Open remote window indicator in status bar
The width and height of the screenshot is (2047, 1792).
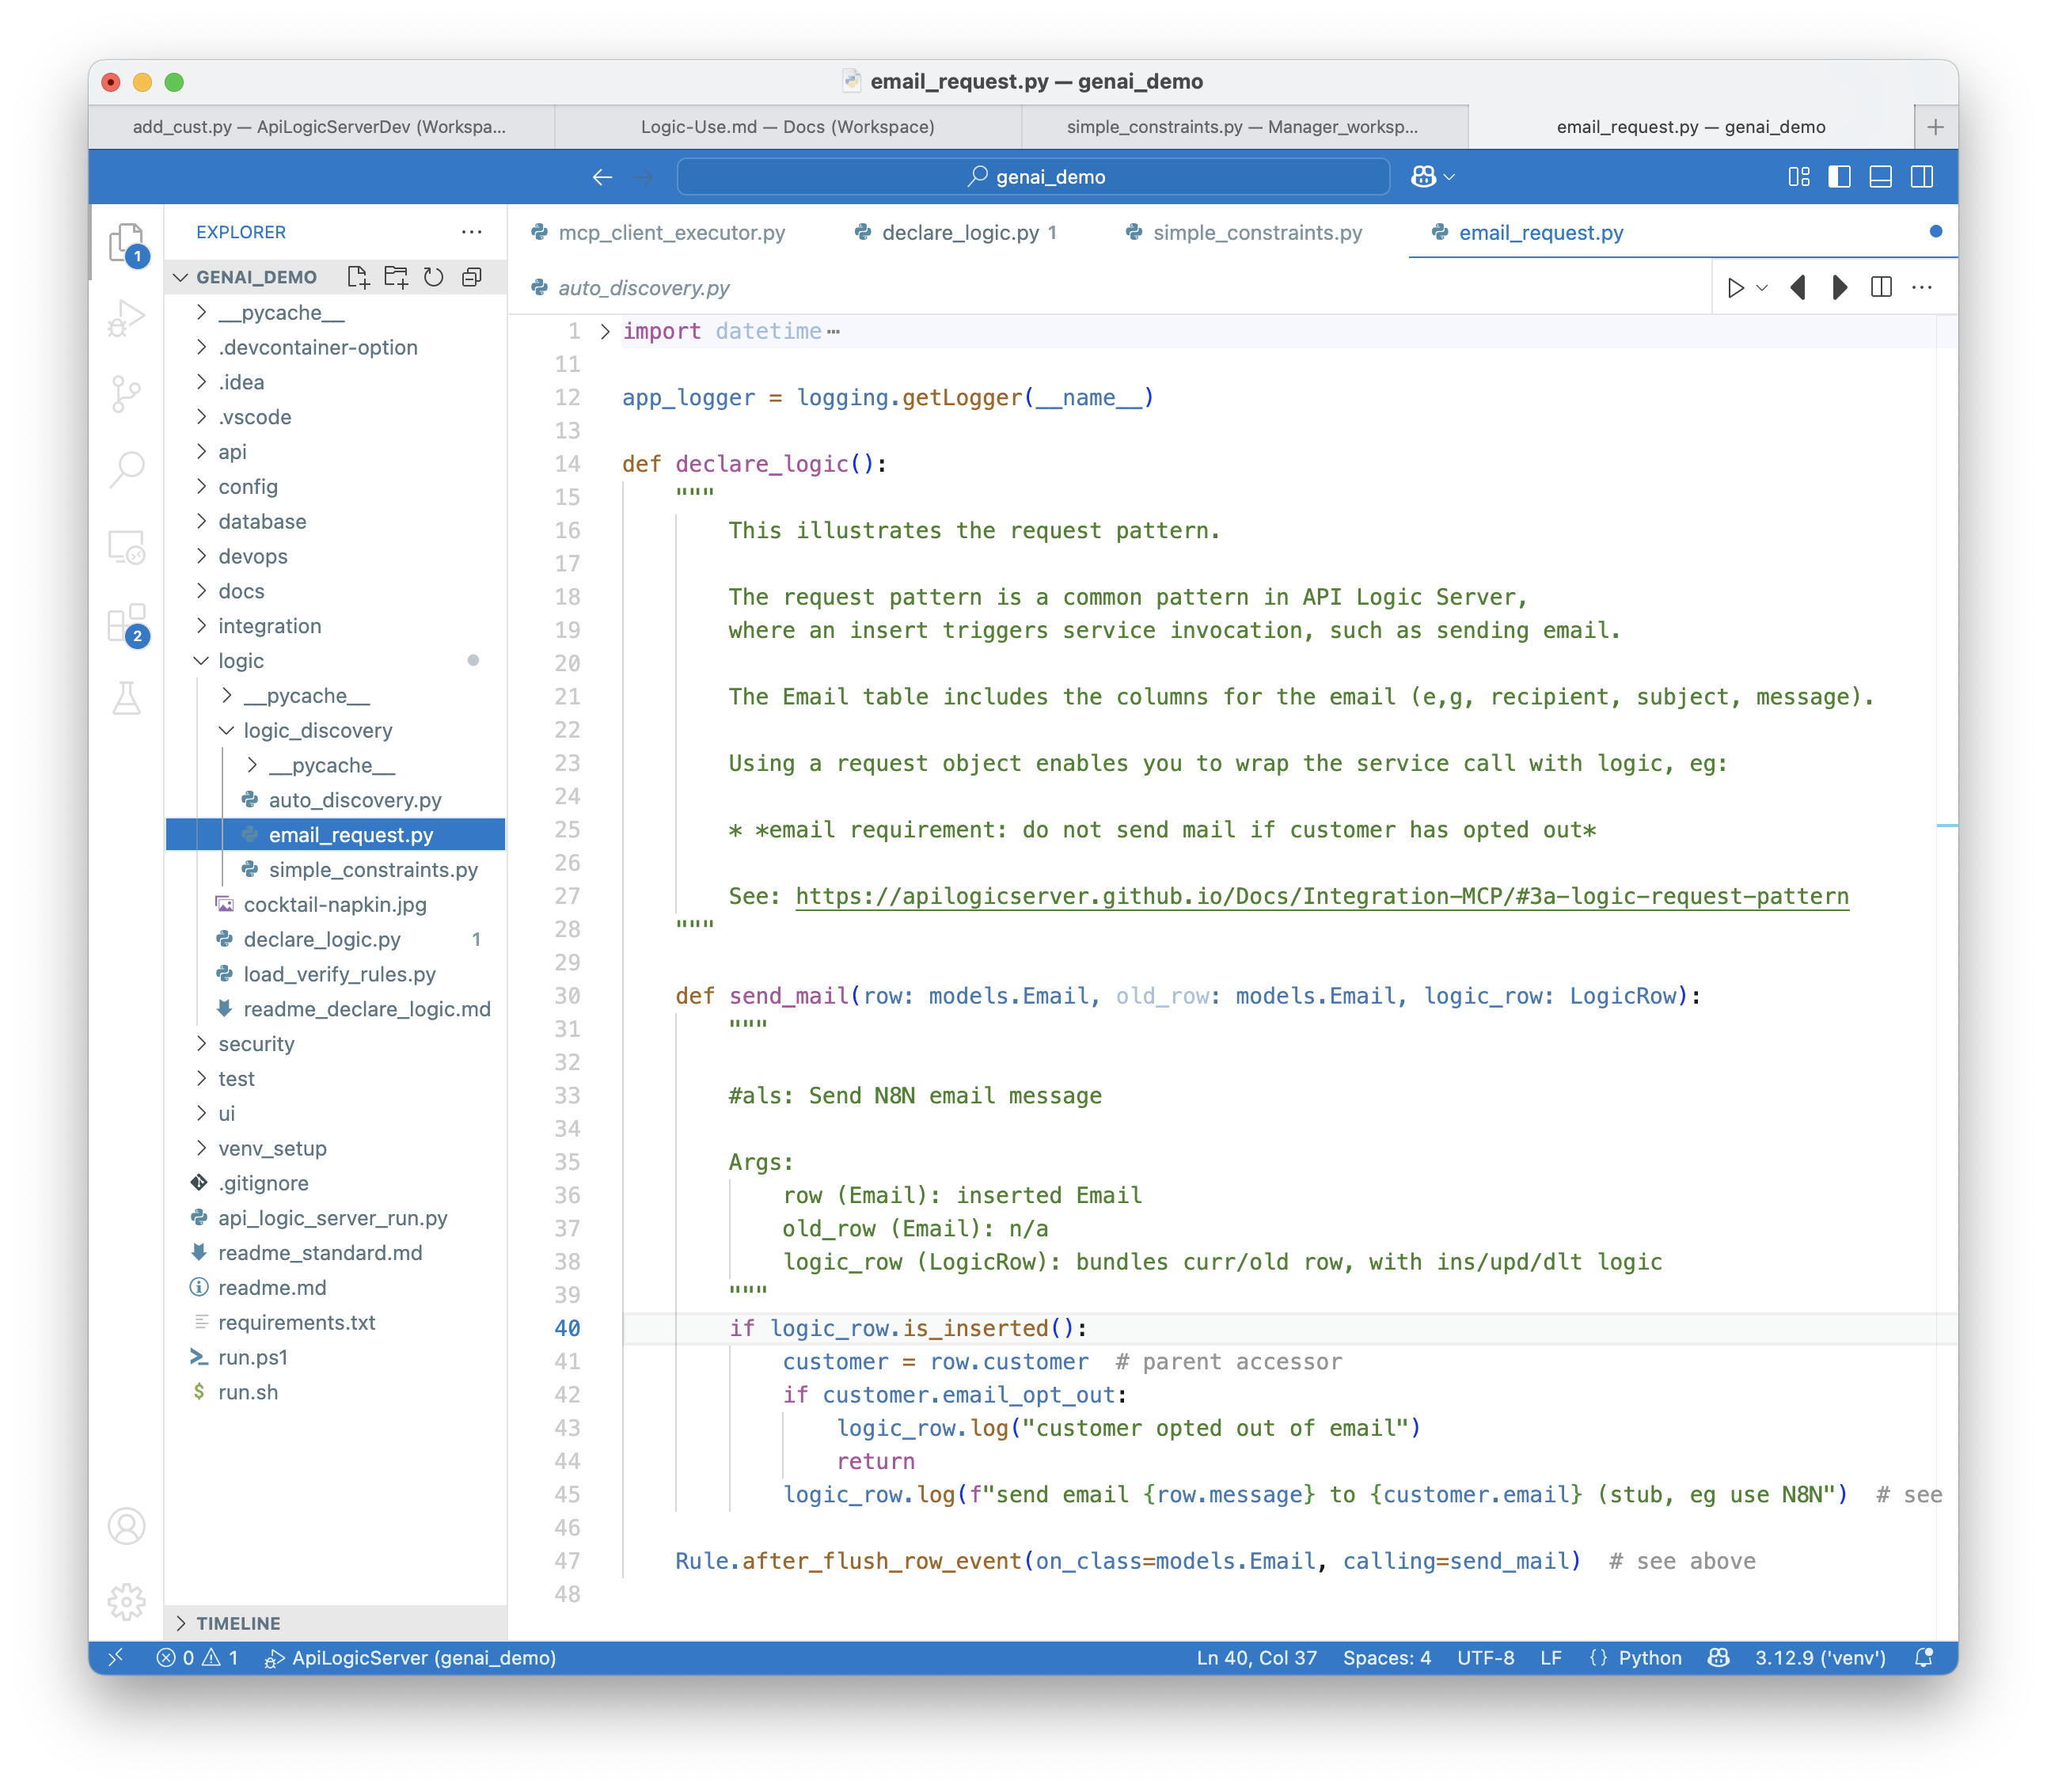117,1657
